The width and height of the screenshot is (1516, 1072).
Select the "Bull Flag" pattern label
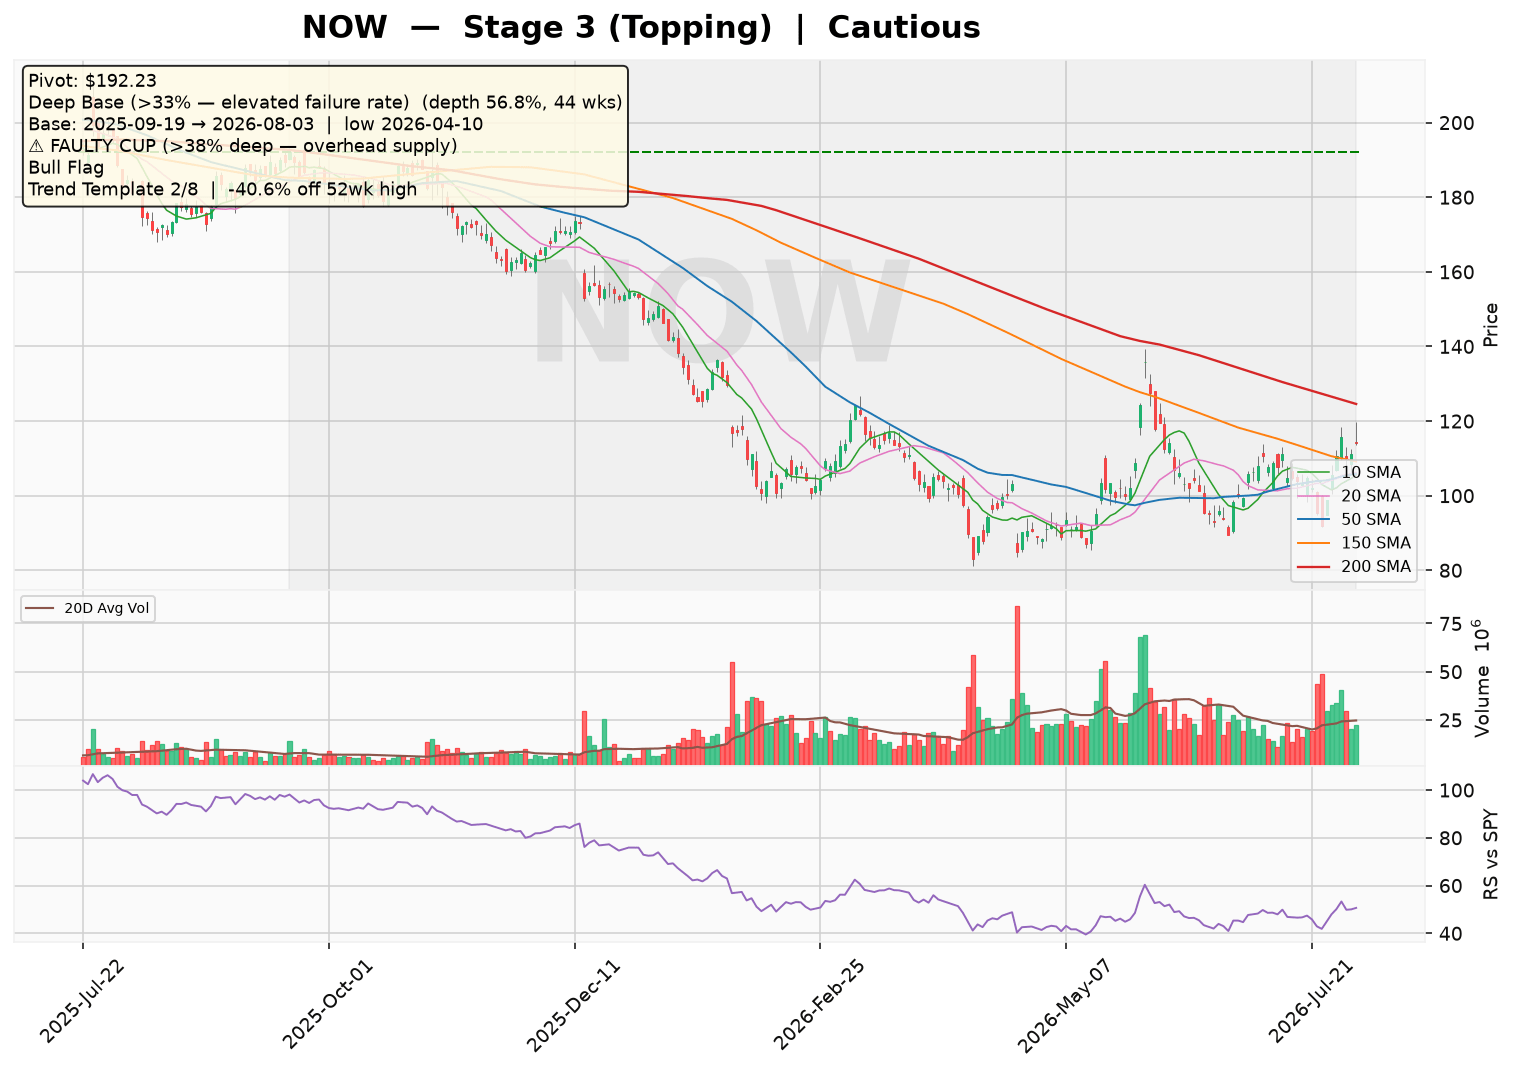pyautogui.click(x=66, y=168)
